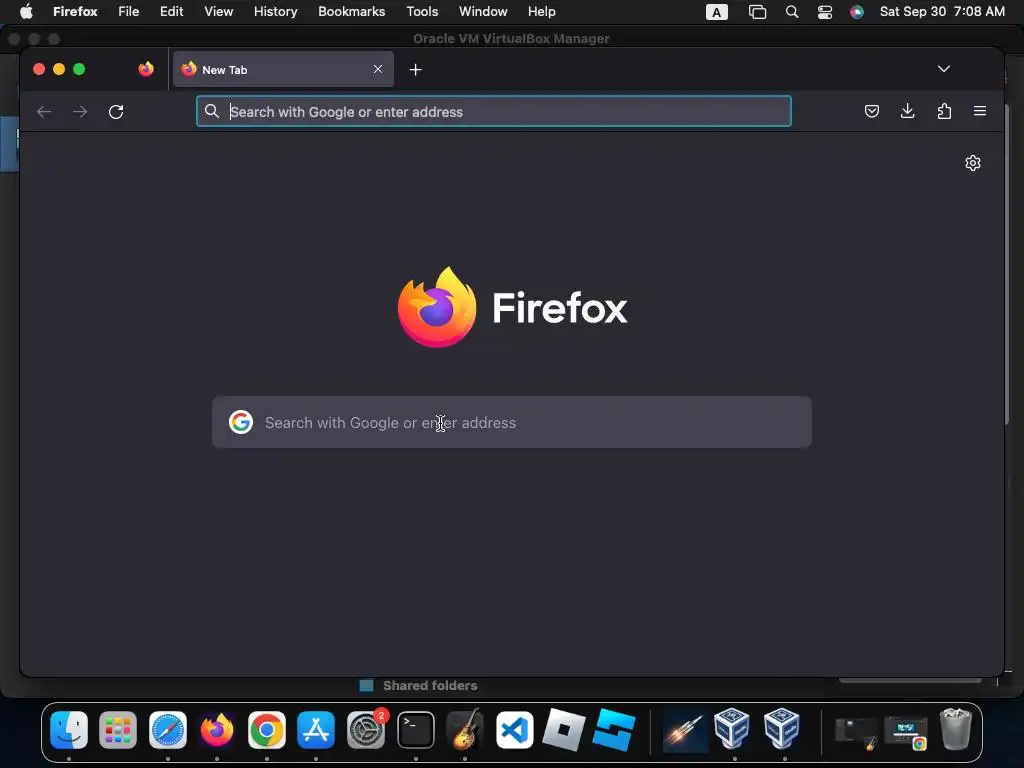1024x768 pixels.
Task: Focus the address bar search field
Action: (x=494, y=112)
